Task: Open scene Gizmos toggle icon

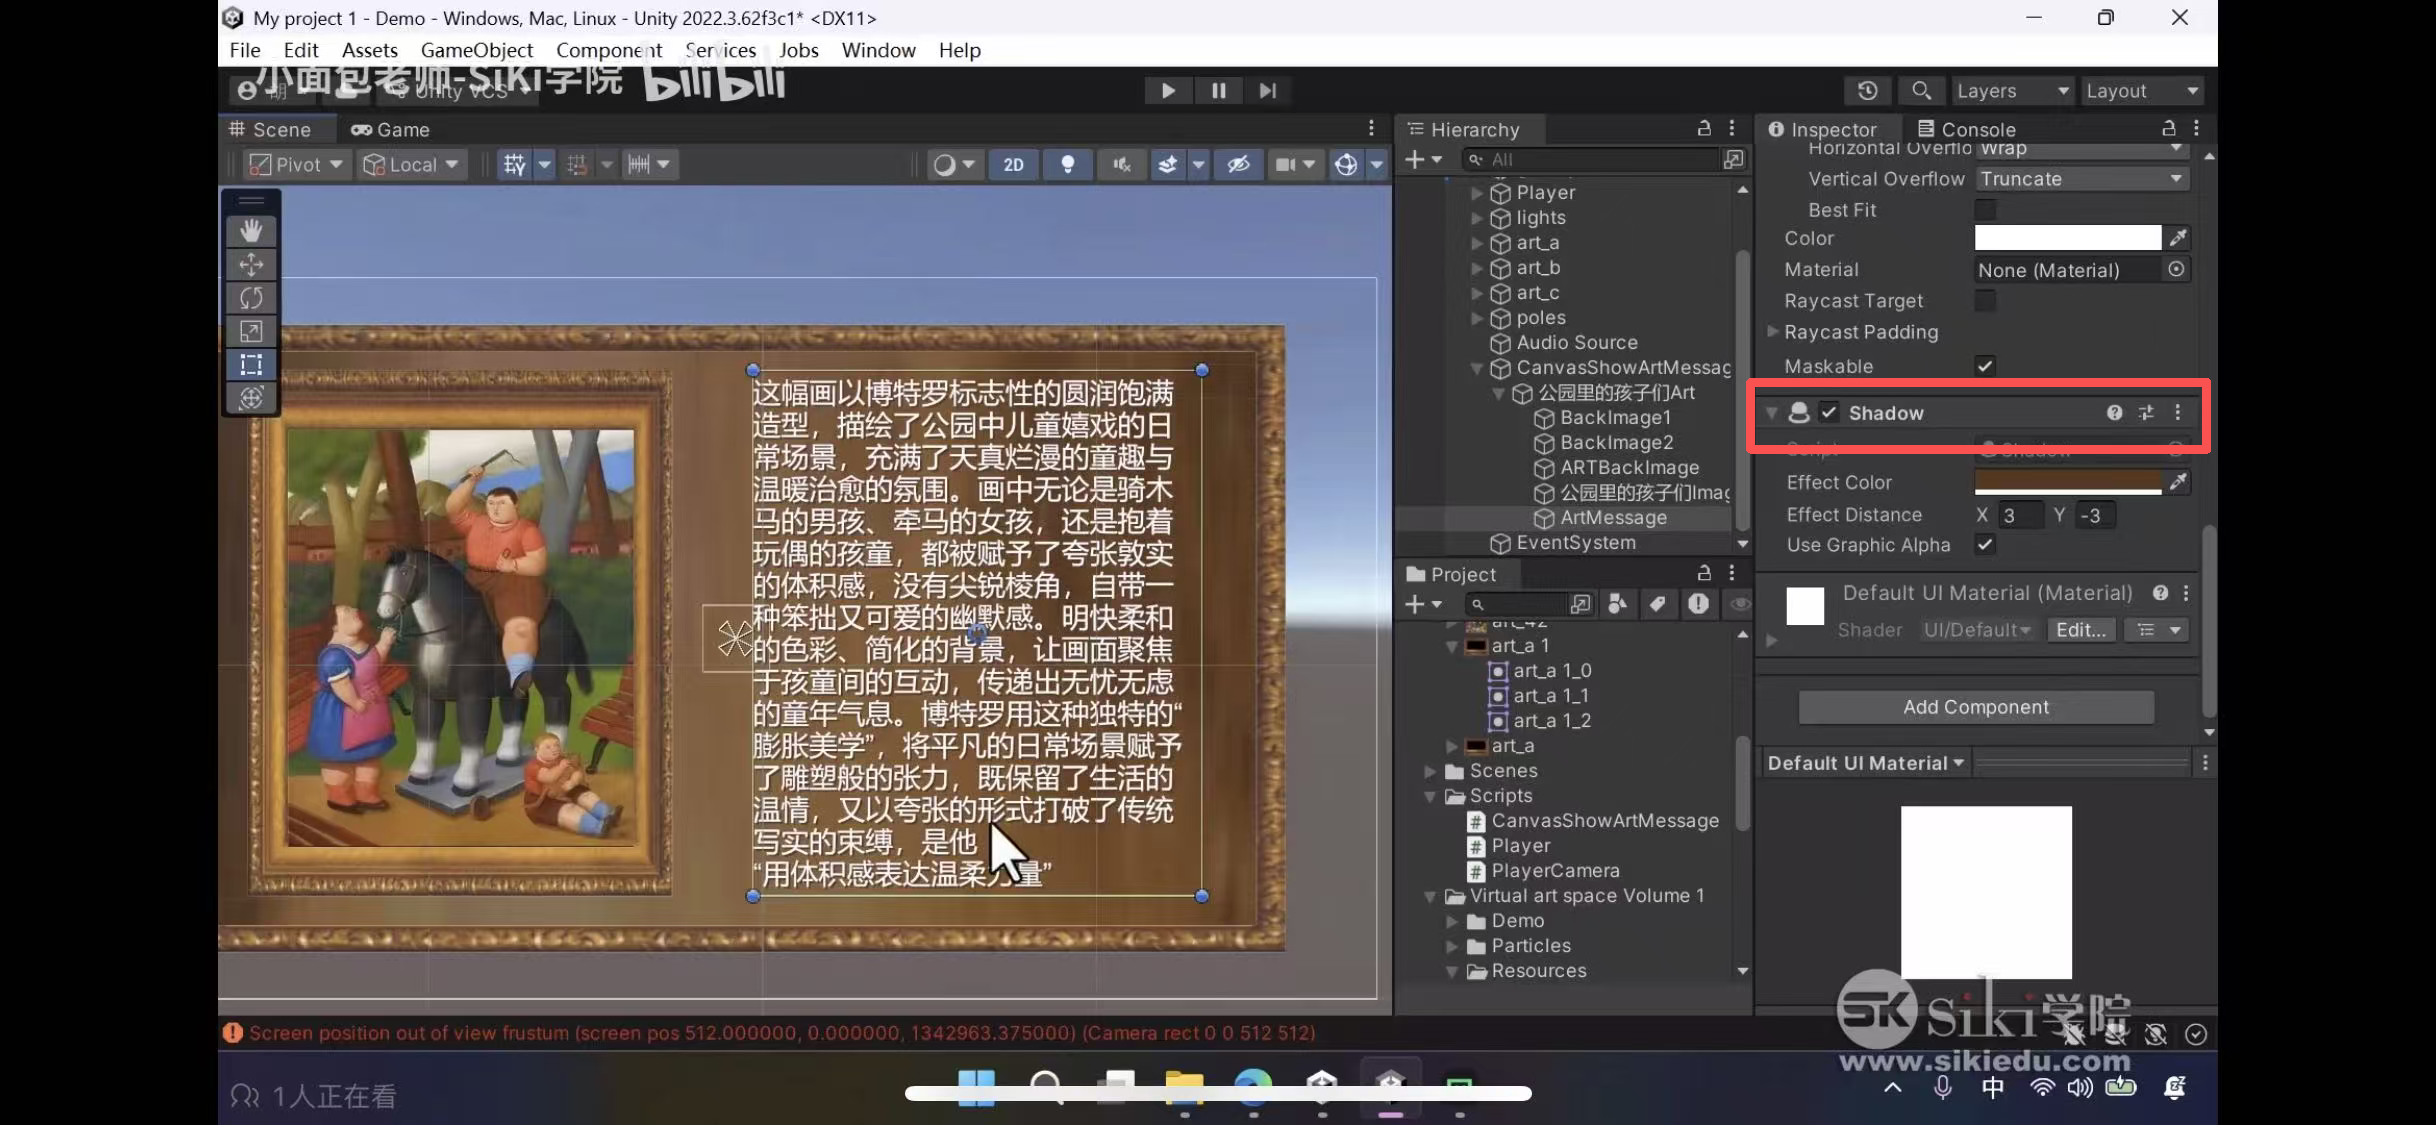Action: pyautogui.click(x=1346, y=165)
